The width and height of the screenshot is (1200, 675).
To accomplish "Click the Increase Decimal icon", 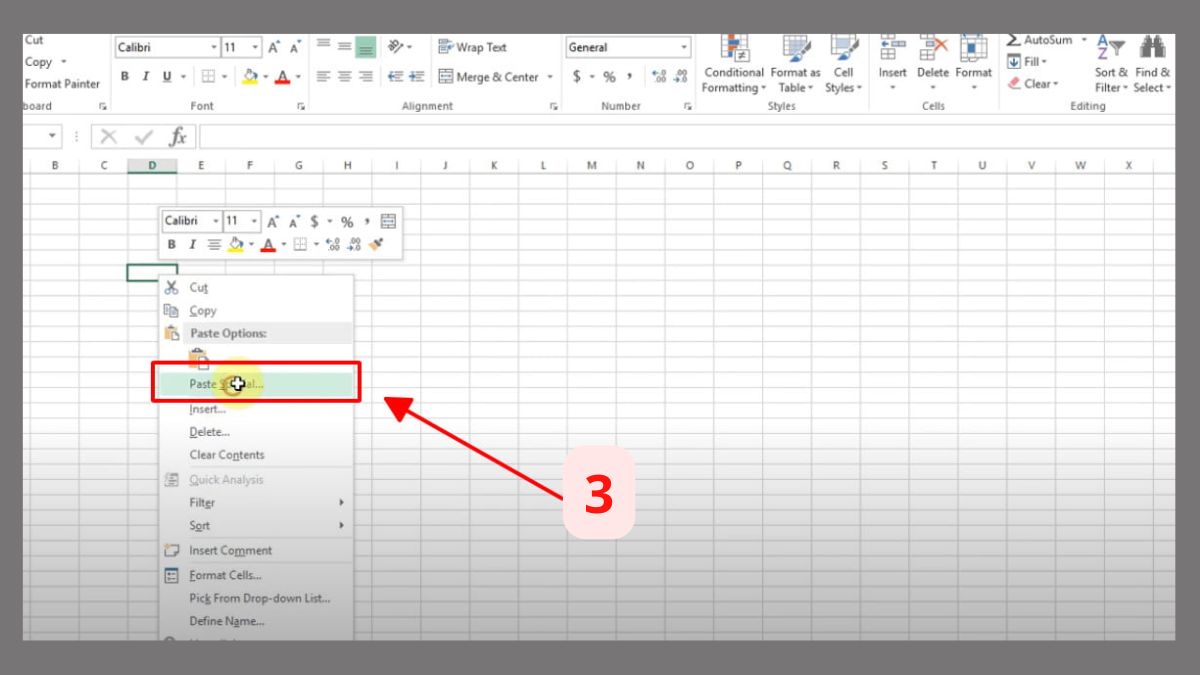I will pyautogui.click(x=658, y=76).
